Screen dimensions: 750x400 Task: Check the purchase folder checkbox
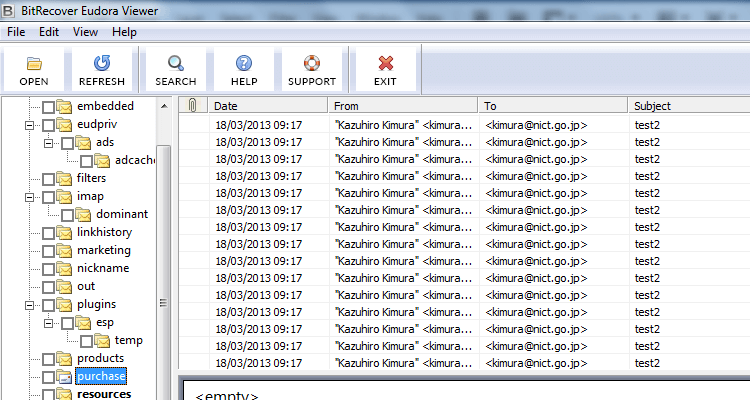[x=48, y=378]
